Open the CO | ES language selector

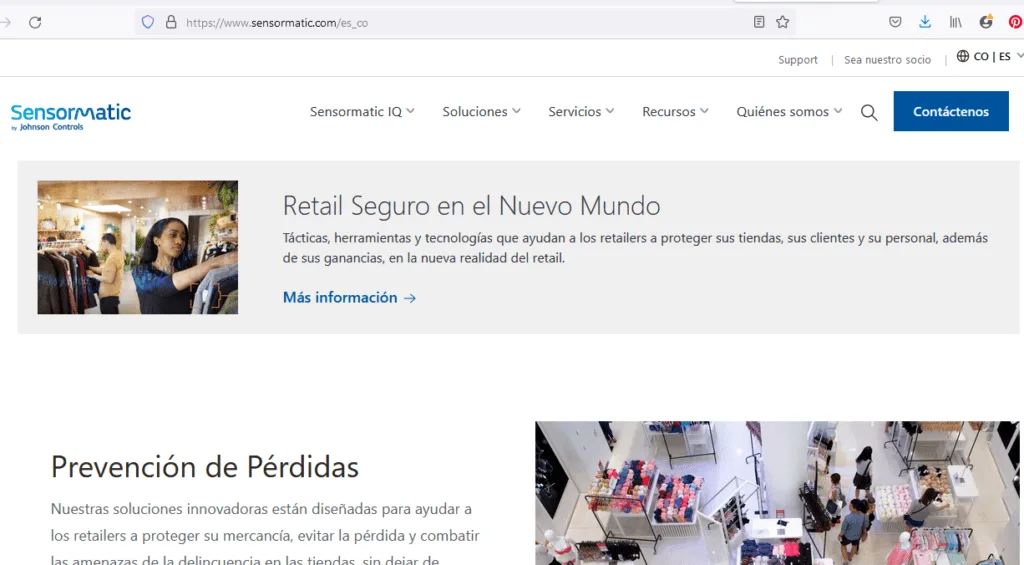coord(990,57)
